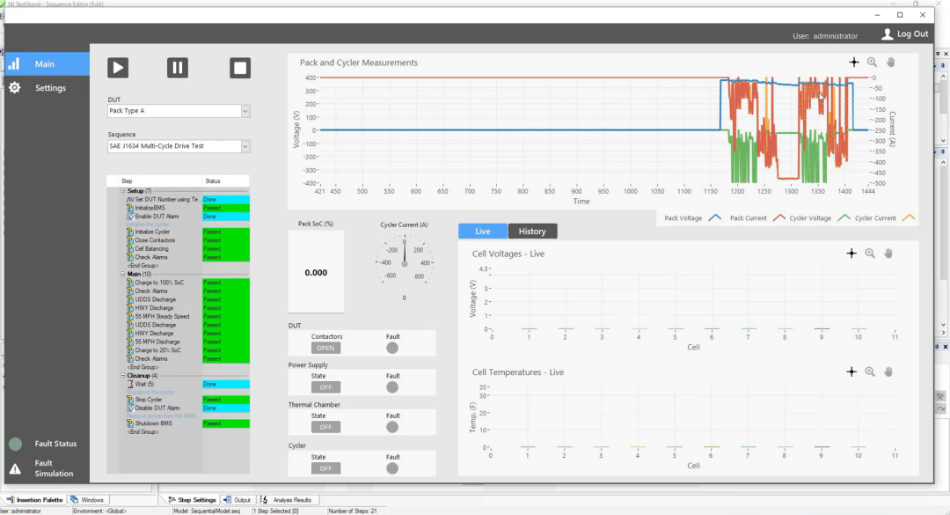Open Fault Simulation warning icon

[15, 469]
